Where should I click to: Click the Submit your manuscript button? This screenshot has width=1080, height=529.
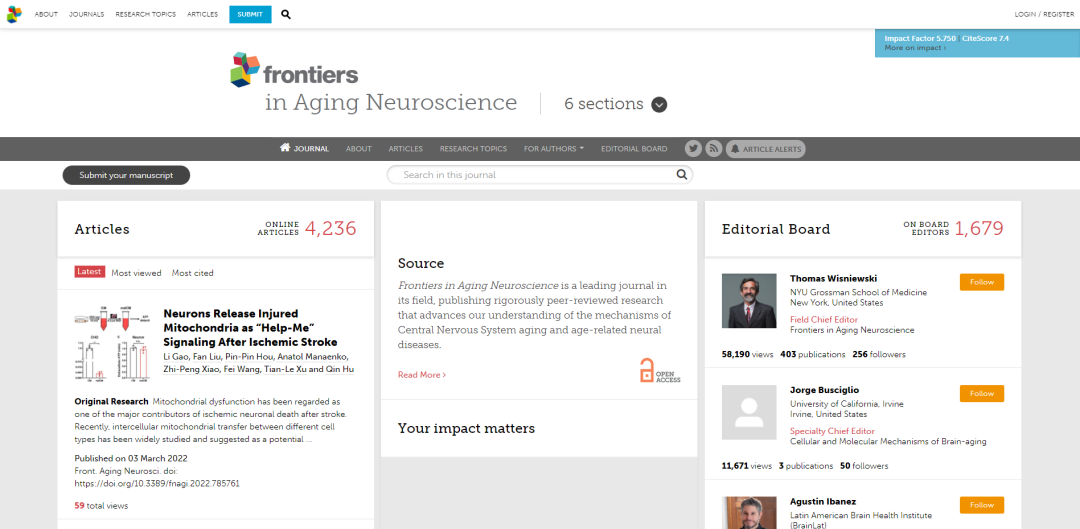pos(126,175)
